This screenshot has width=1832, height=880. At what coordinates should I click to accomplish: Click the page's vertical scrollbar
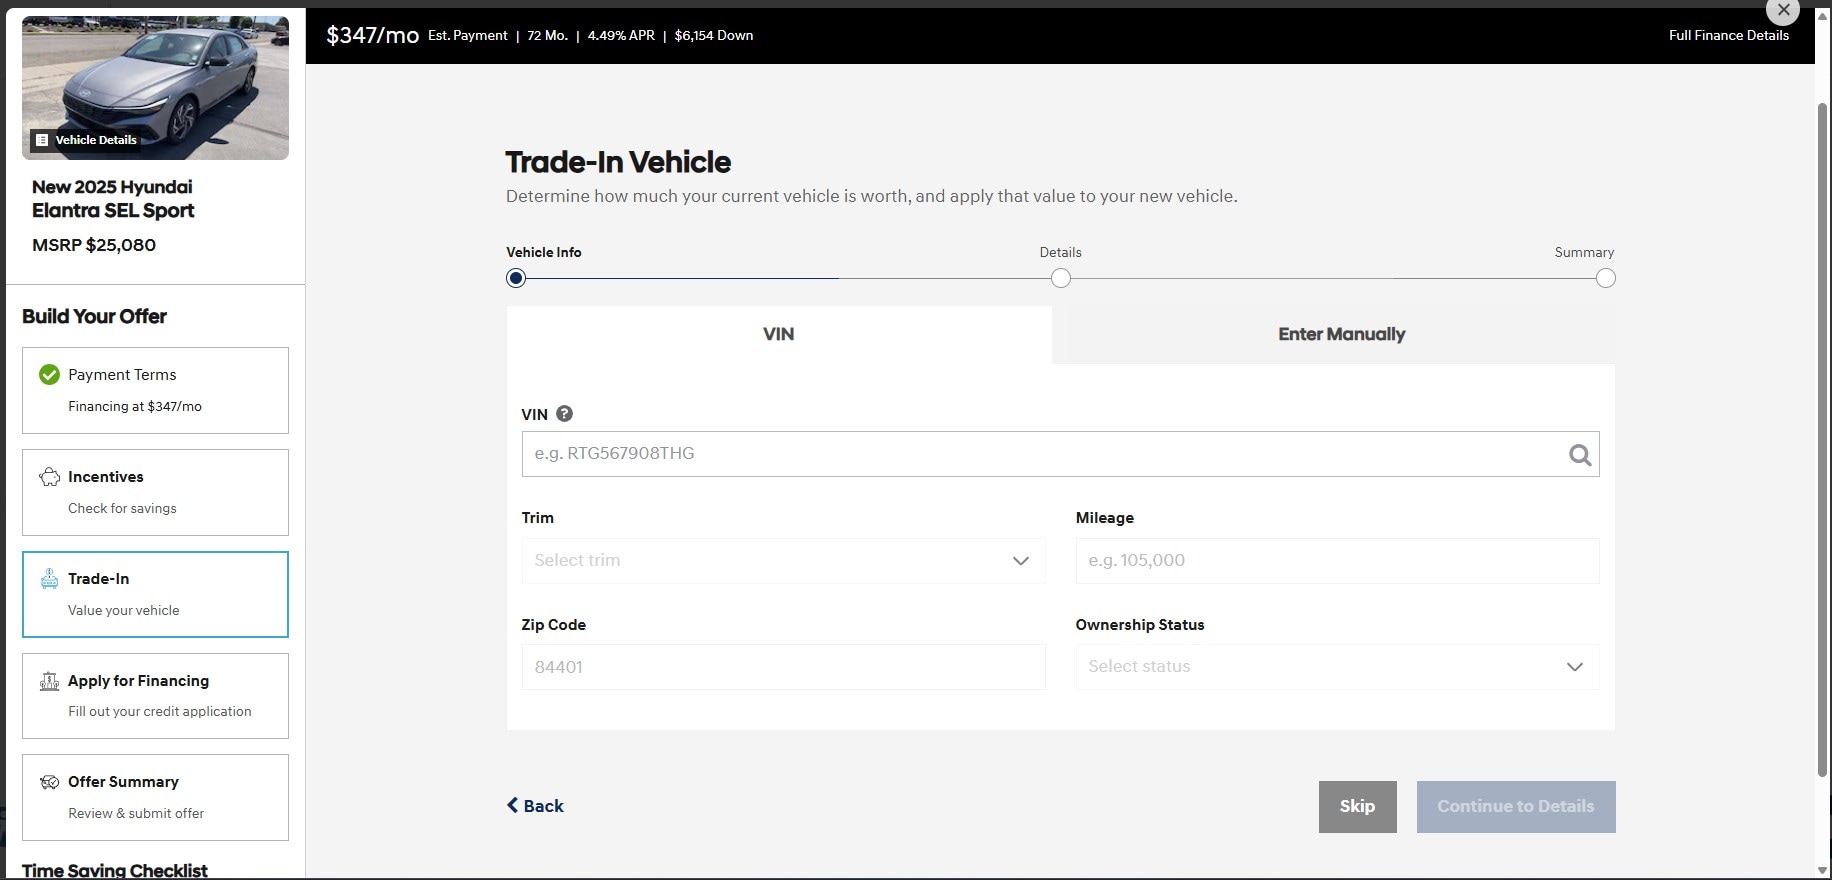[1822, 440]
